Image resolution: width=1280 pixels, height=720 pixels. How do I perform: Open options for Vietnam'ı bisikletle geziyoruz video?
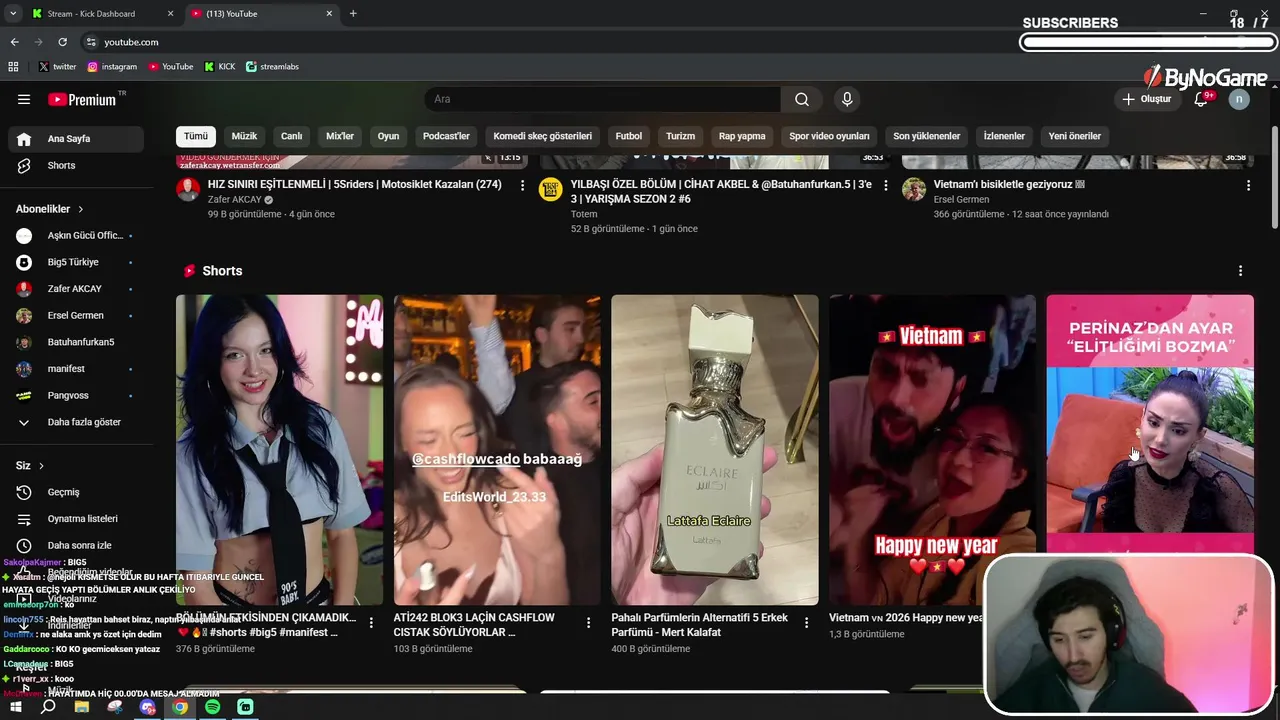pyautogui.click(x=1248, y=185)
